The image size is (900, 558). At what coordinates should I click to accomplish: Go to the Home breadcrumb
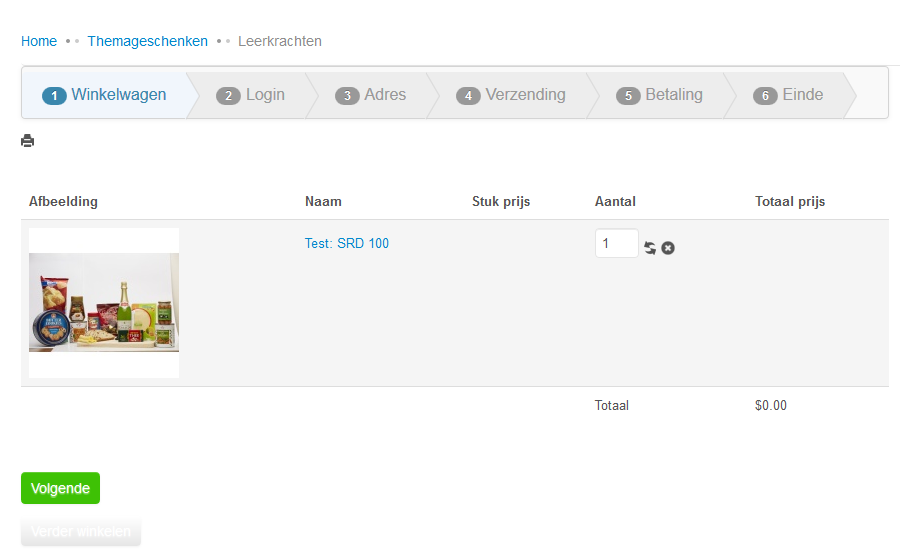(39, 41)
